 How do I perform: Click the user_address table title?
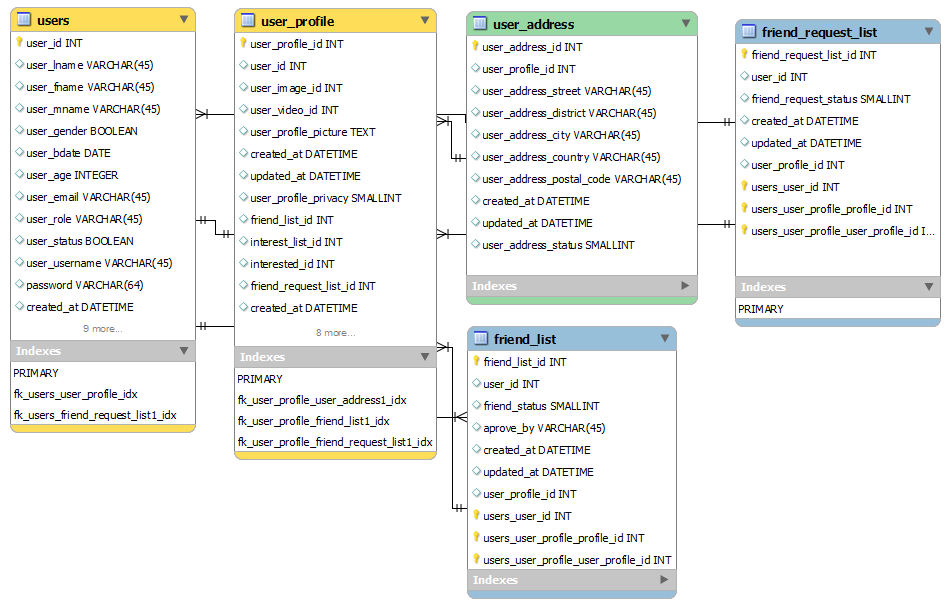coord(533,24)
